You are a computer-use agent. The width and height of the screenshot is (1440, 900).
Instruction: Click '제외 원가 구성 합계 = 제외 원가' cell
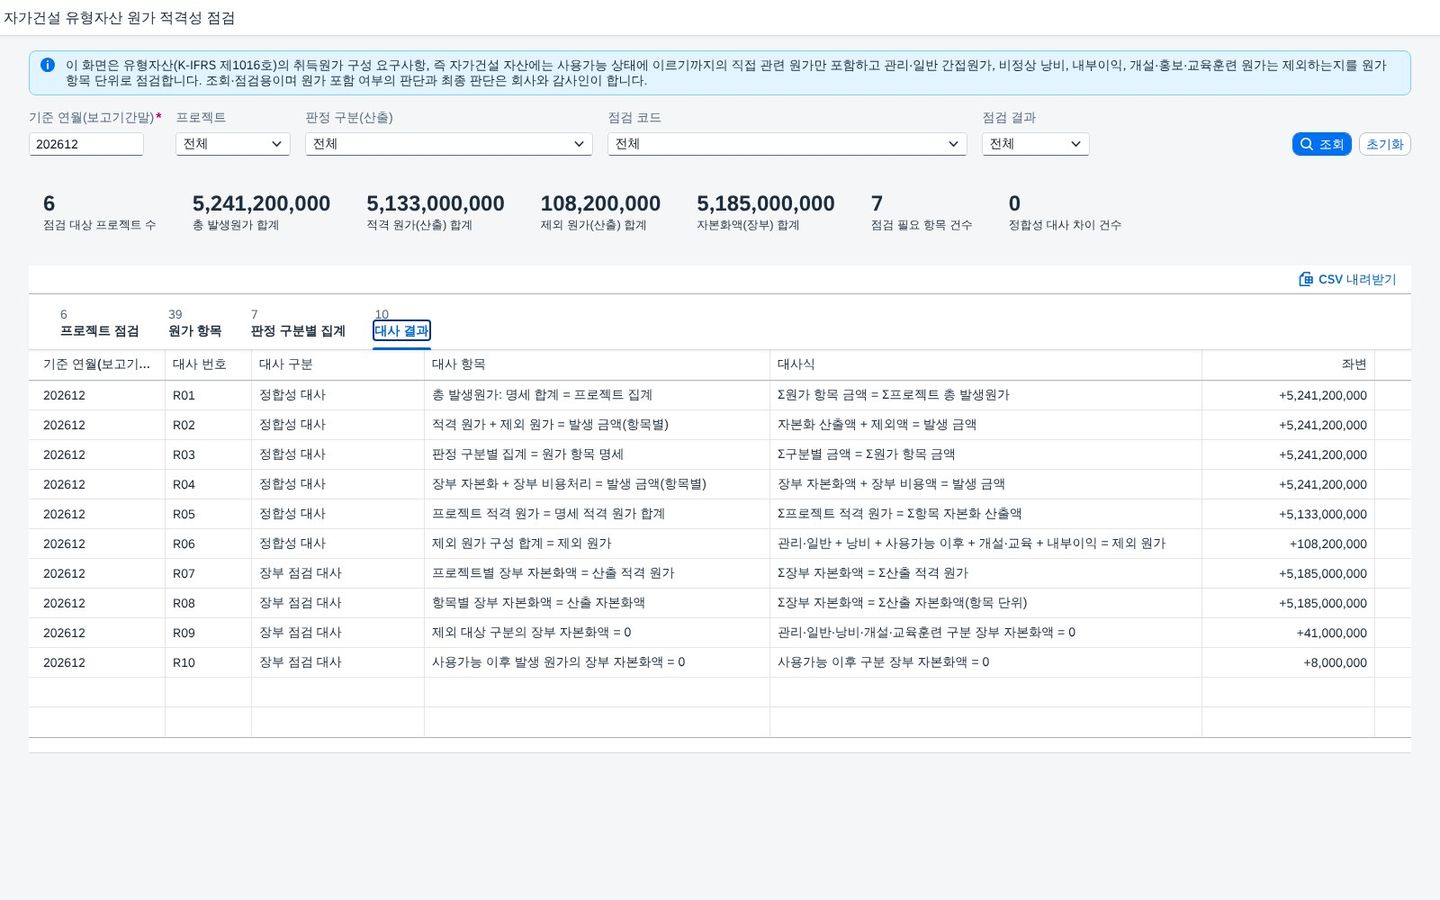(597, 544)
